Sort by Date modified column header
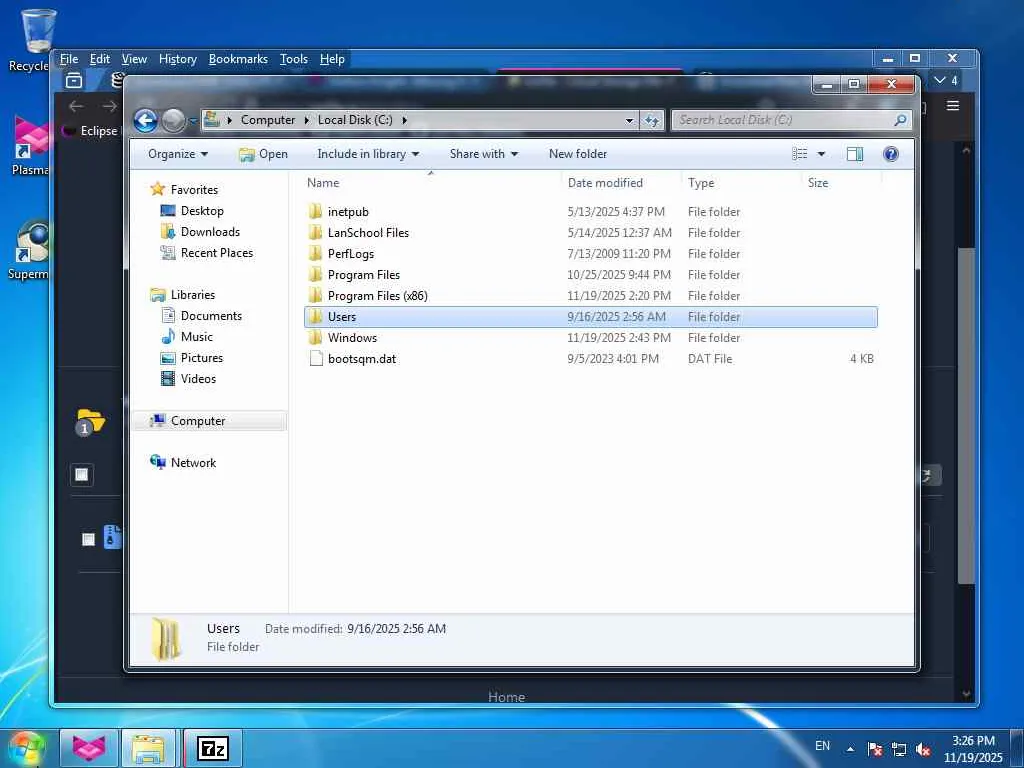This screenshot has height=768, width=1024. (620, 183)
